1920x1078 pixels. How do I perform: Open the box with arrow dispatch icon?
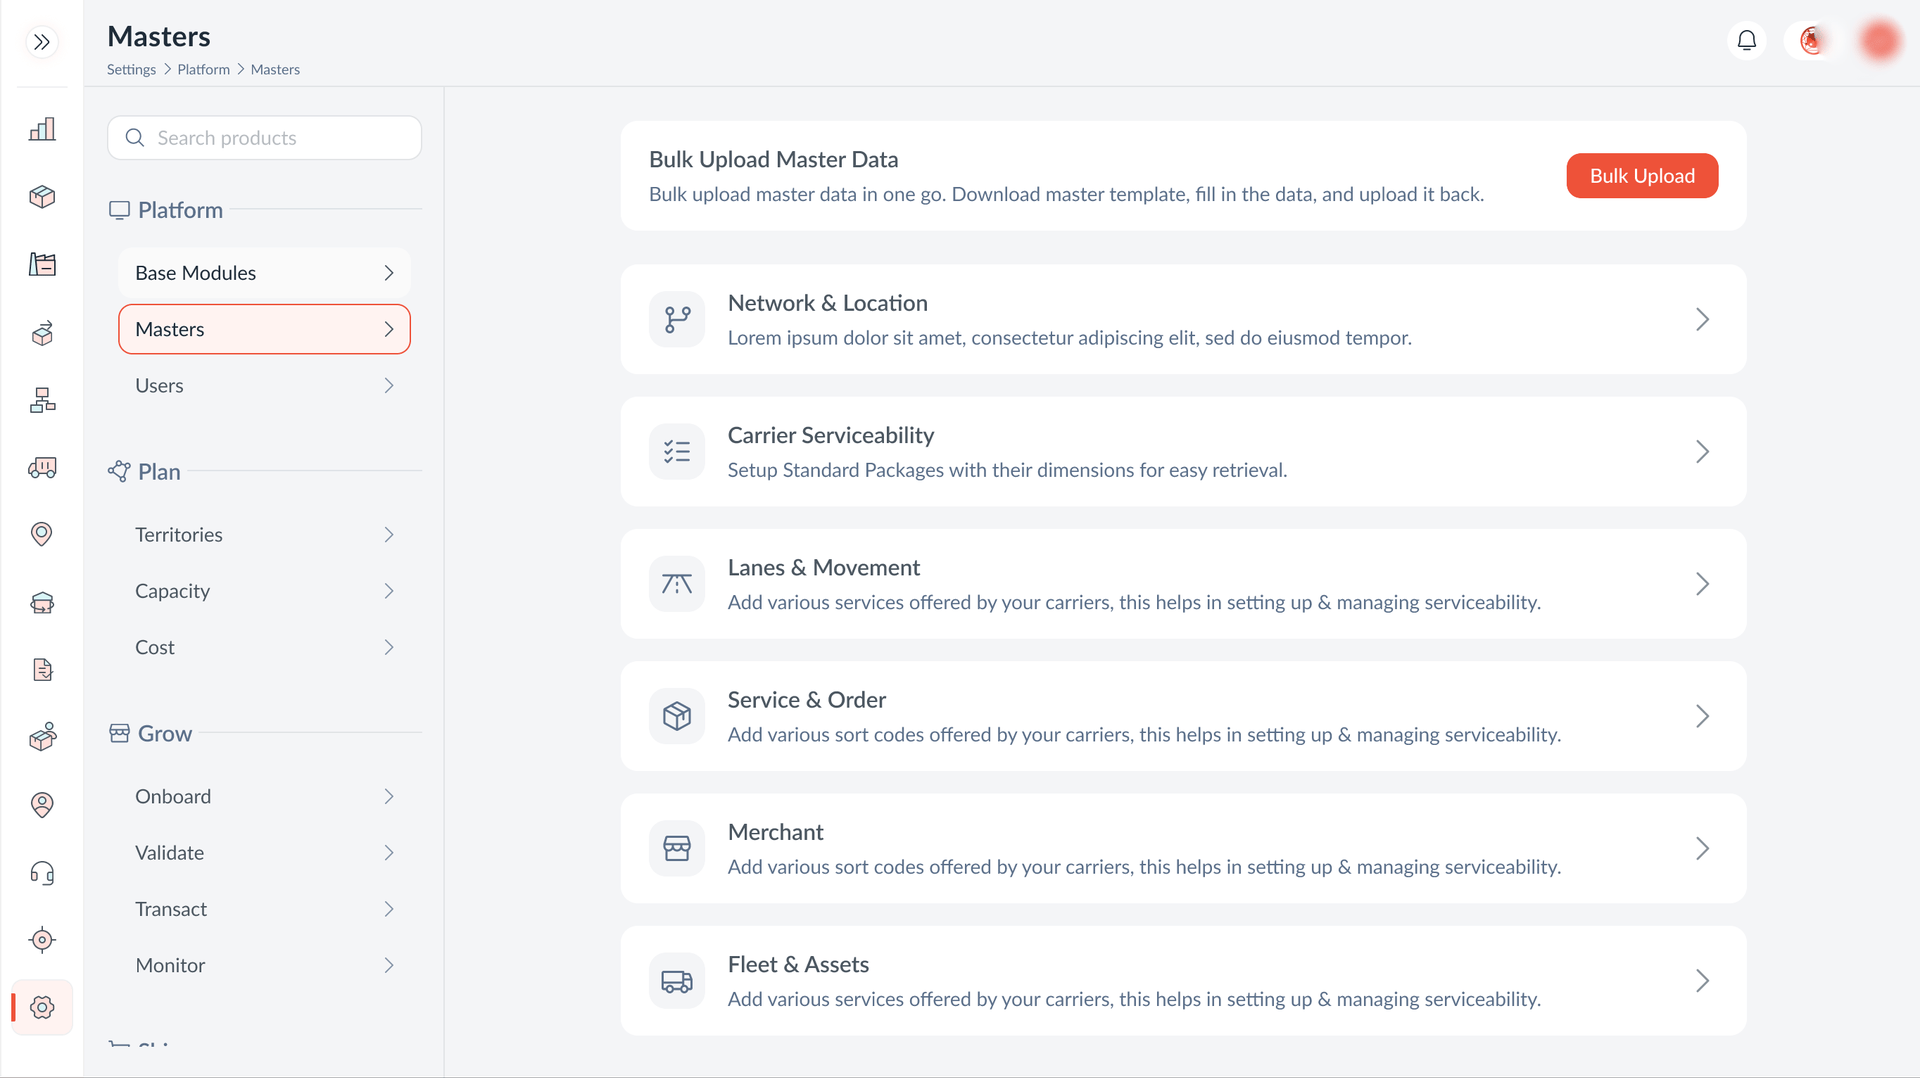pos(42,333)
